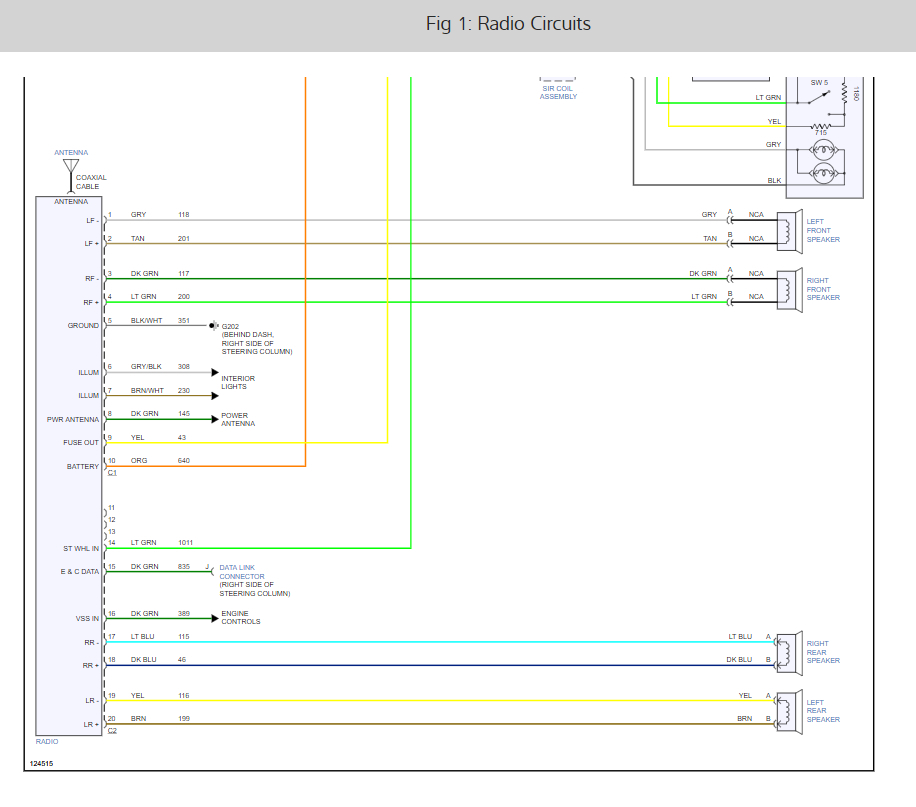
Task: Click the Fig 1: Radio Circuits title
Action: [508, 24]
